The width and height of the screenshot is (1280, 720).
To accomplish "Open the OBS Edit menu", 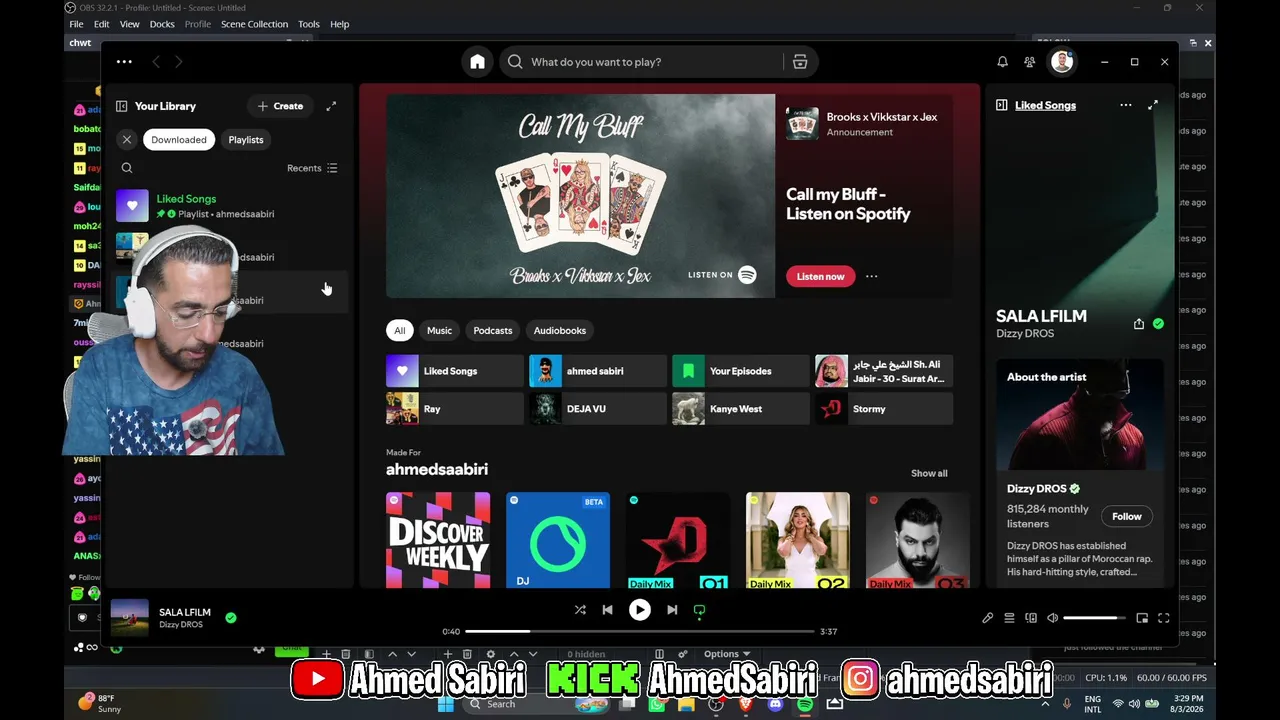I will coord(102,24).
